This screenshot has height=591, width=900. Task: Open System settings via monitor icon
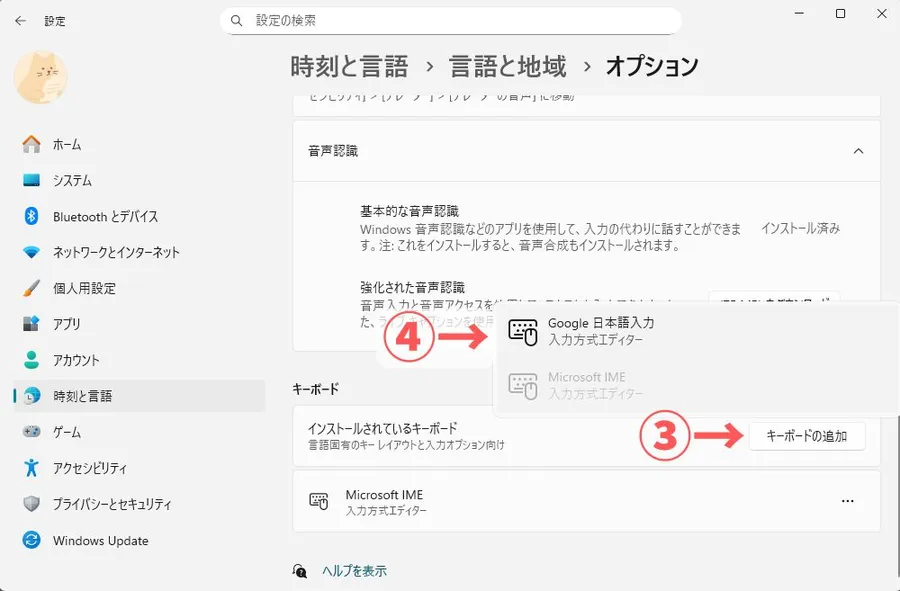(31, 181)
